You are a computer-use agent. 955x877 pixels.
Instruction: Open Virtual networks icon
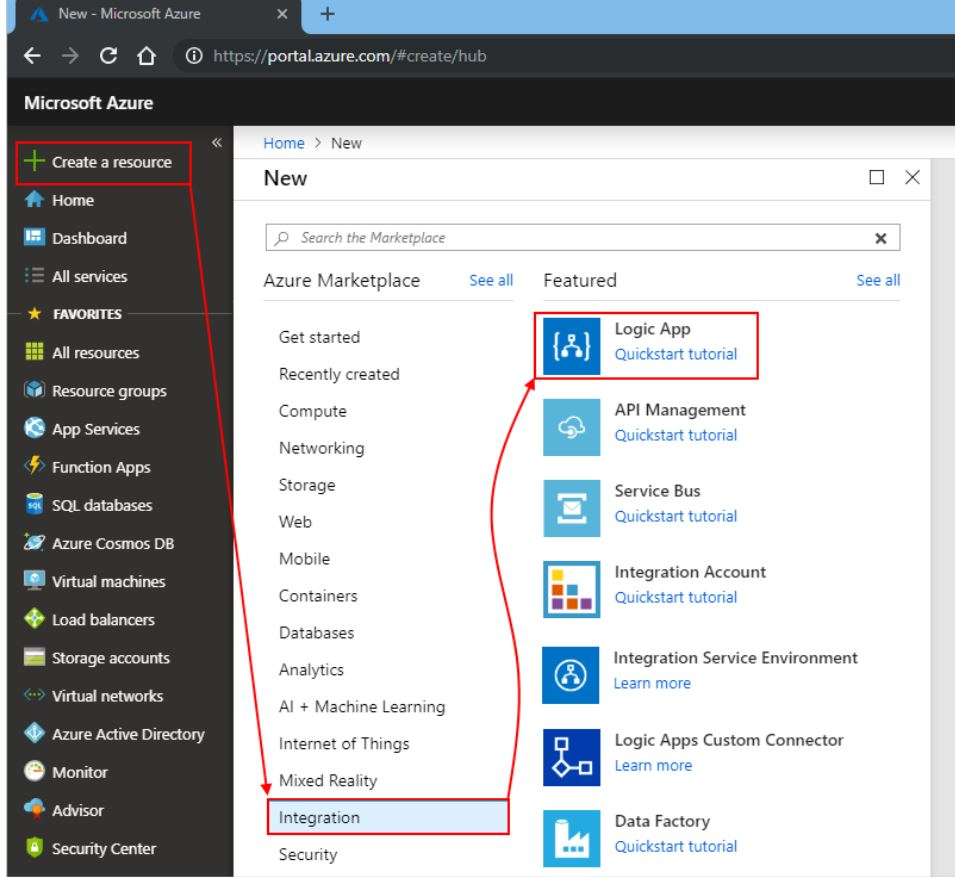coord(34,695)
